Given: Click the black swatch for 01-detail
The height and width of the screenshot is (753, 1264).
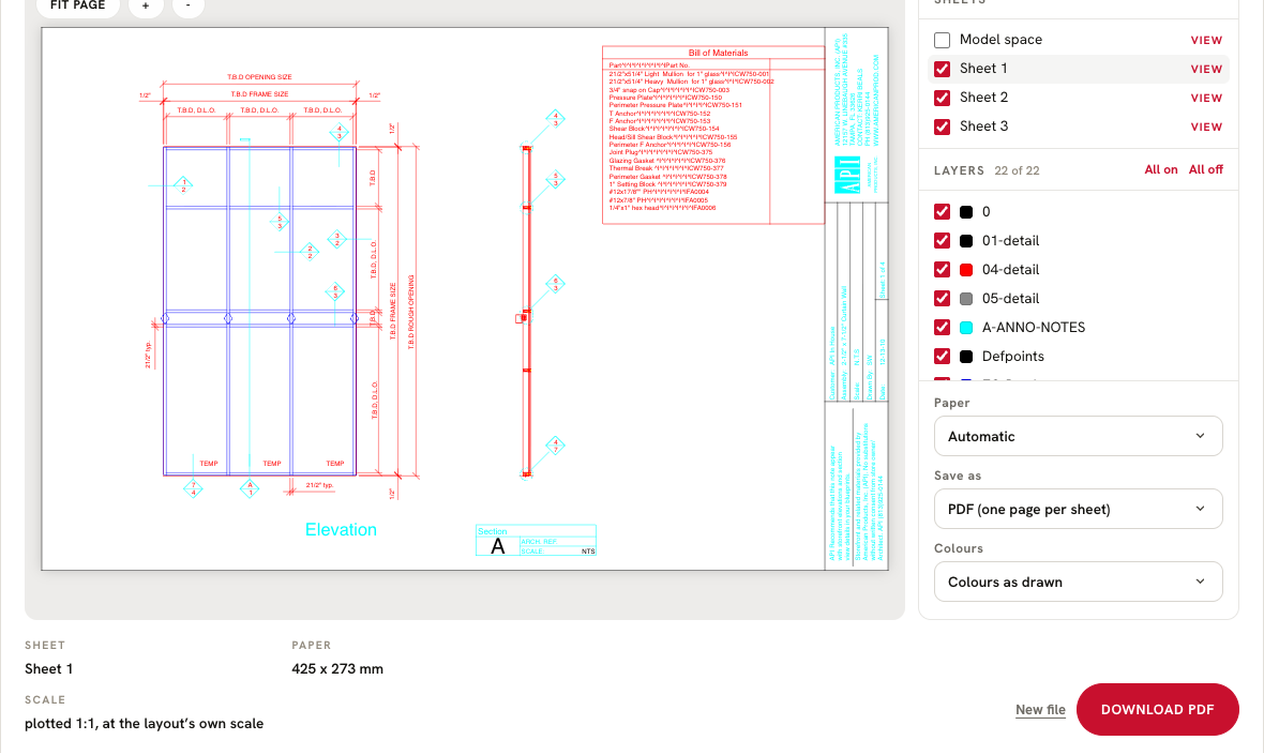Looking at the screenshot, I should point(966,241).
